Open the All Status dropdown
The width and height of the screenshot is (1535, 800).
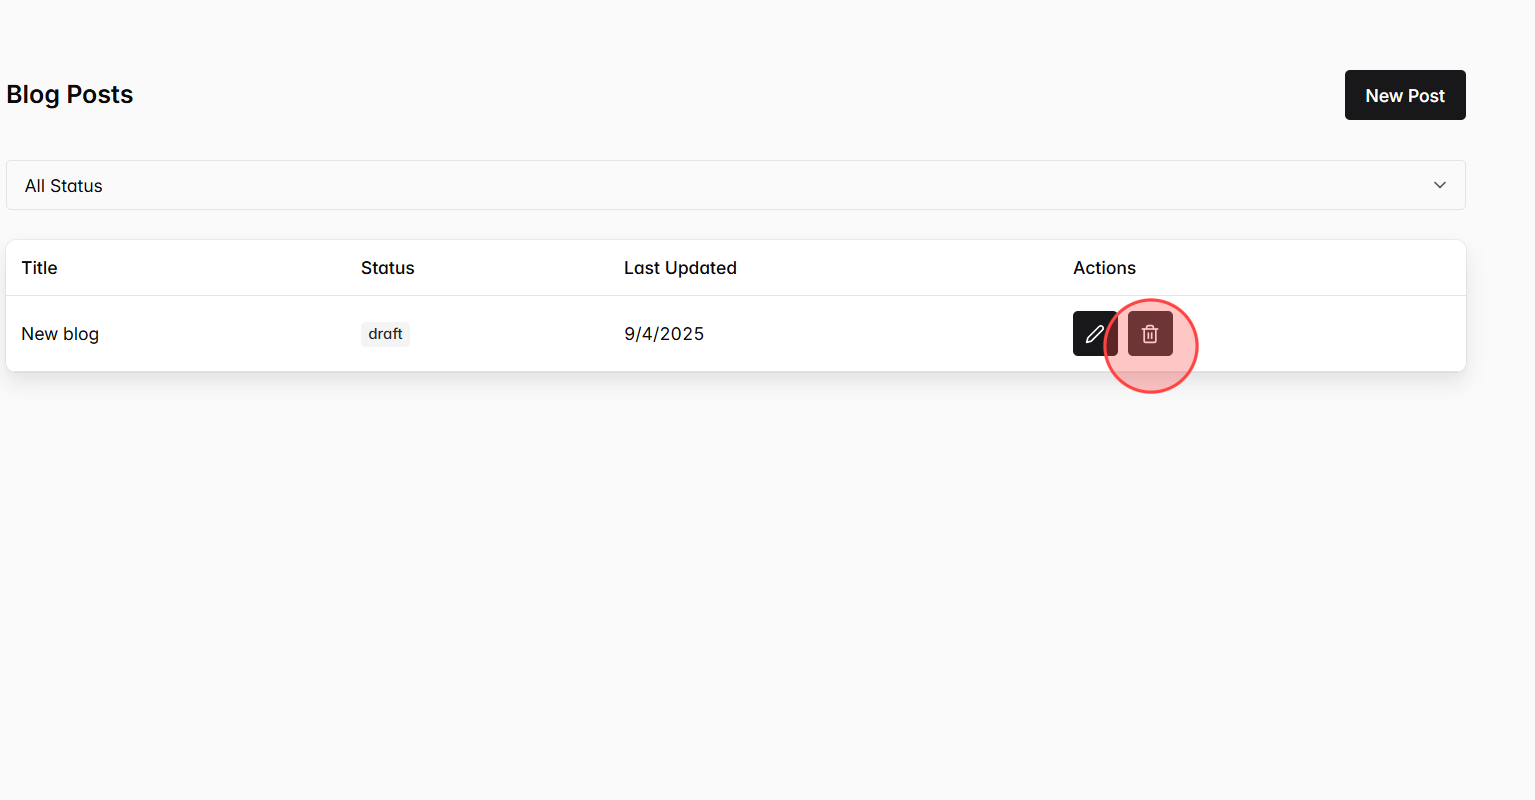[735, 185]
